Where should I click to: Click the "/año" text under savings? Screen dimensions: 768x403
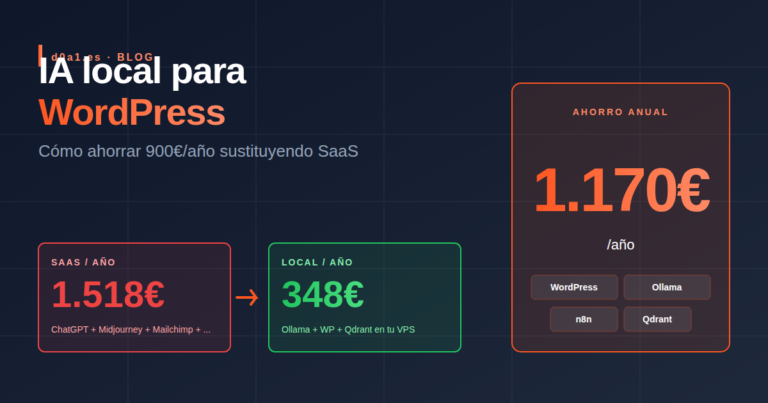[621, 245]
